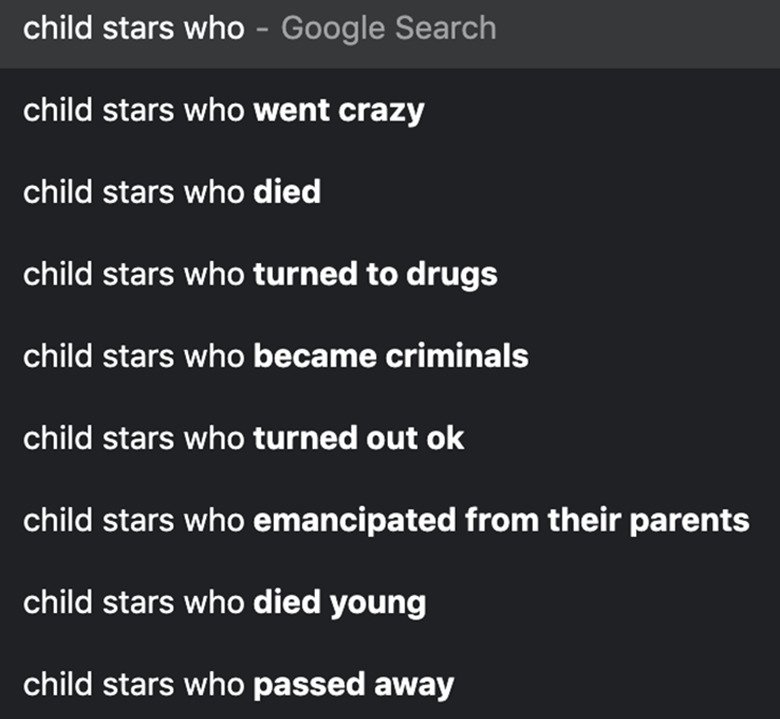This screenshot has height=719, width=780.
Task: Click the bold "went crazy" text
Action: [339, 110]
